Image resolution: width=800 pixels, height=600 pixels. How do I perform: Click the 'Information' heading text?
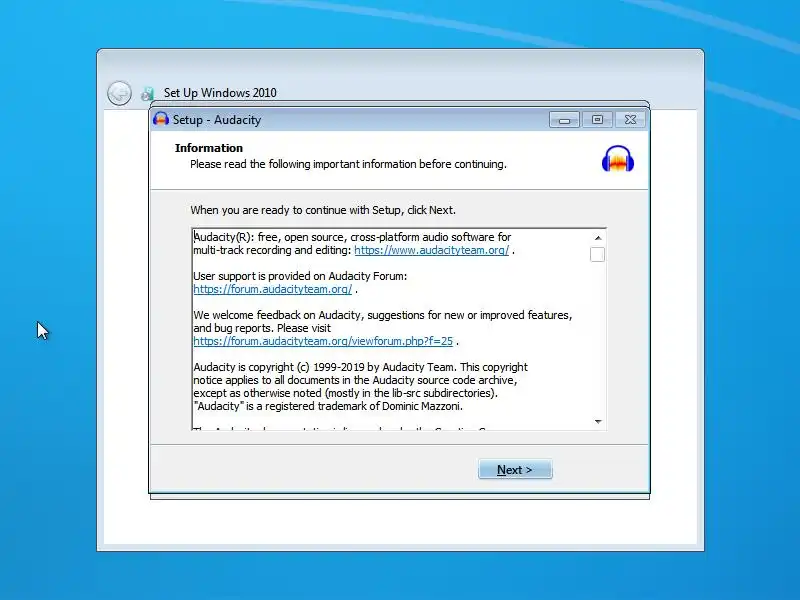(209, 148)
